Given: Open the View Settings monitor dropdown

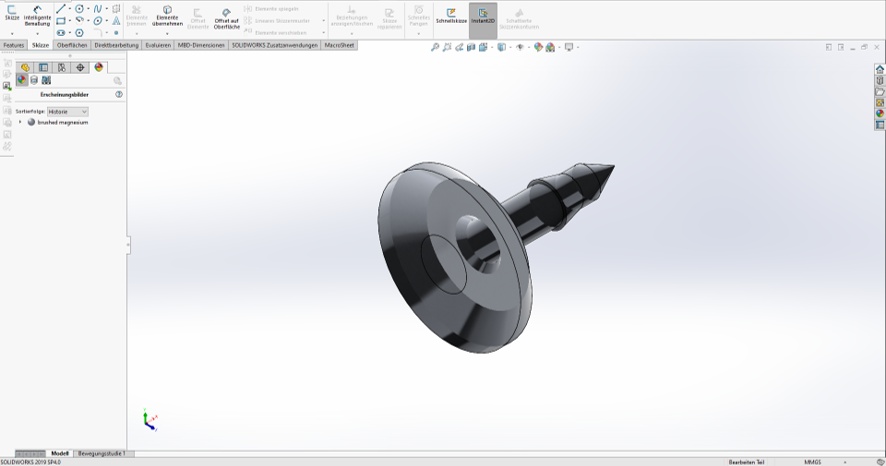Looking at the screenshot, I should (x=569, y=47).
